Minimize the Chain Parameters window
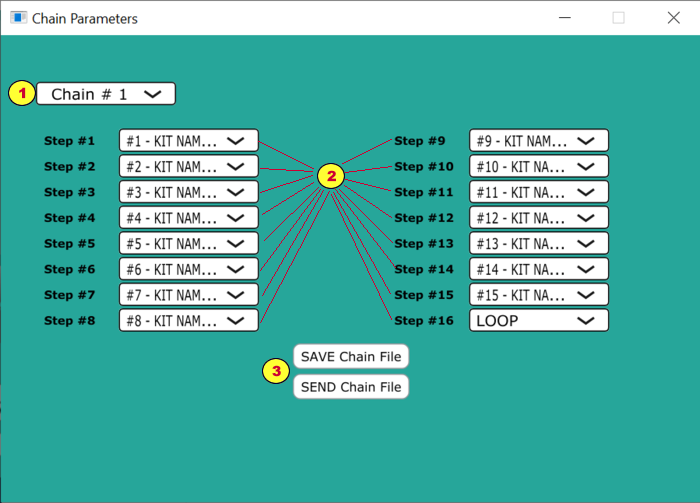The width and height of the screenshot is (700, 503). click(565, 18)
